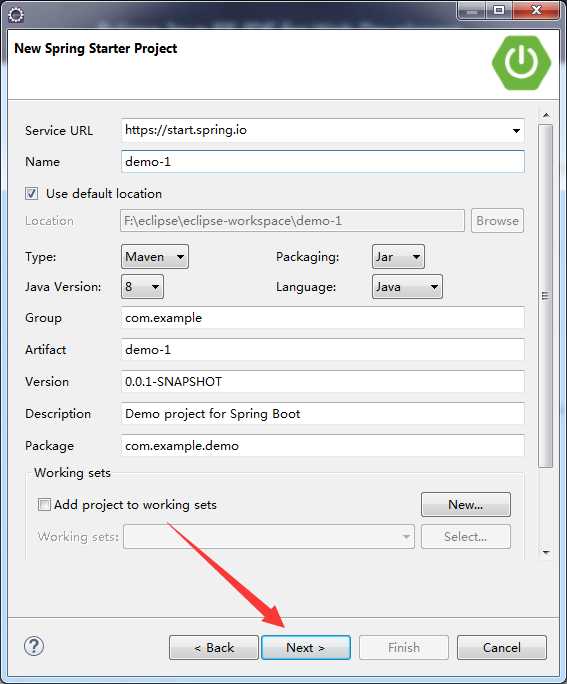Focus the Name field demo-1

pos(323,162)
